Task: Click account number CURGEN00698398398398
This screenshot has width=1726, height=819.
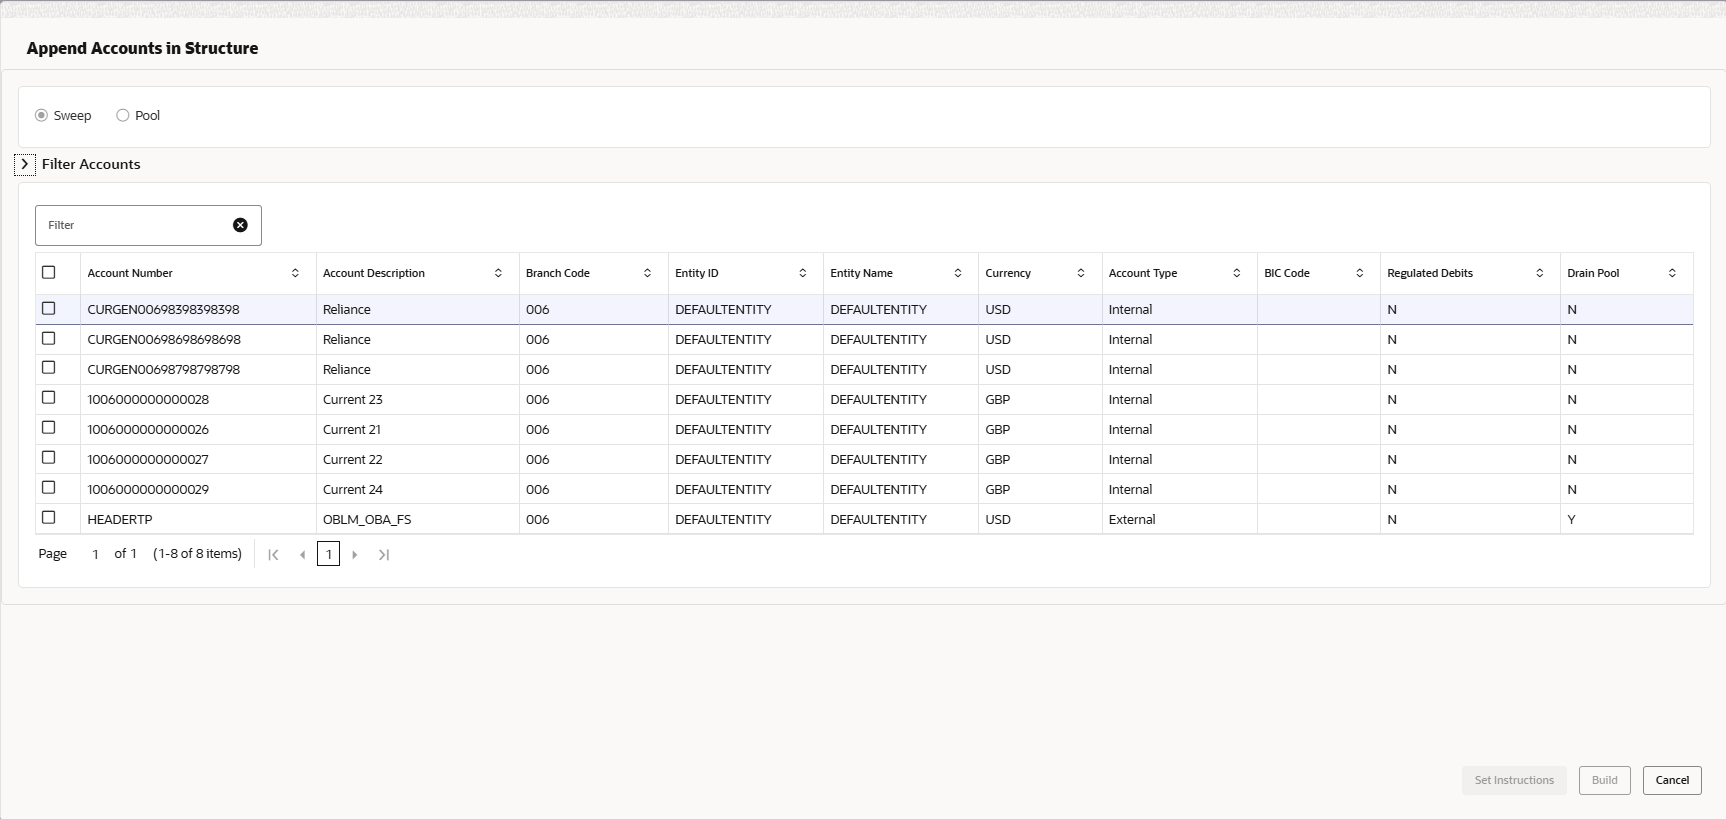Action: [163, 310]
